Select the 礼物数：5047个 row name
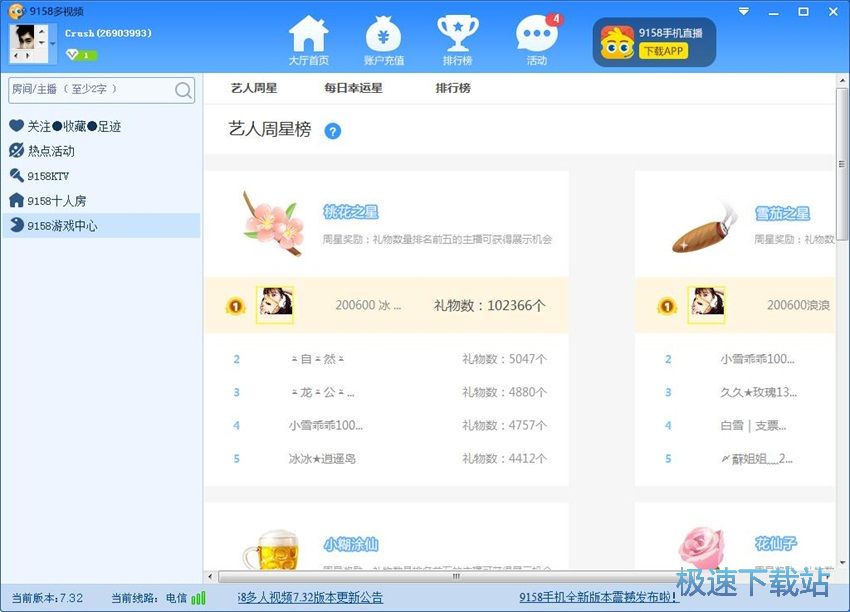 tap(318, 359)
